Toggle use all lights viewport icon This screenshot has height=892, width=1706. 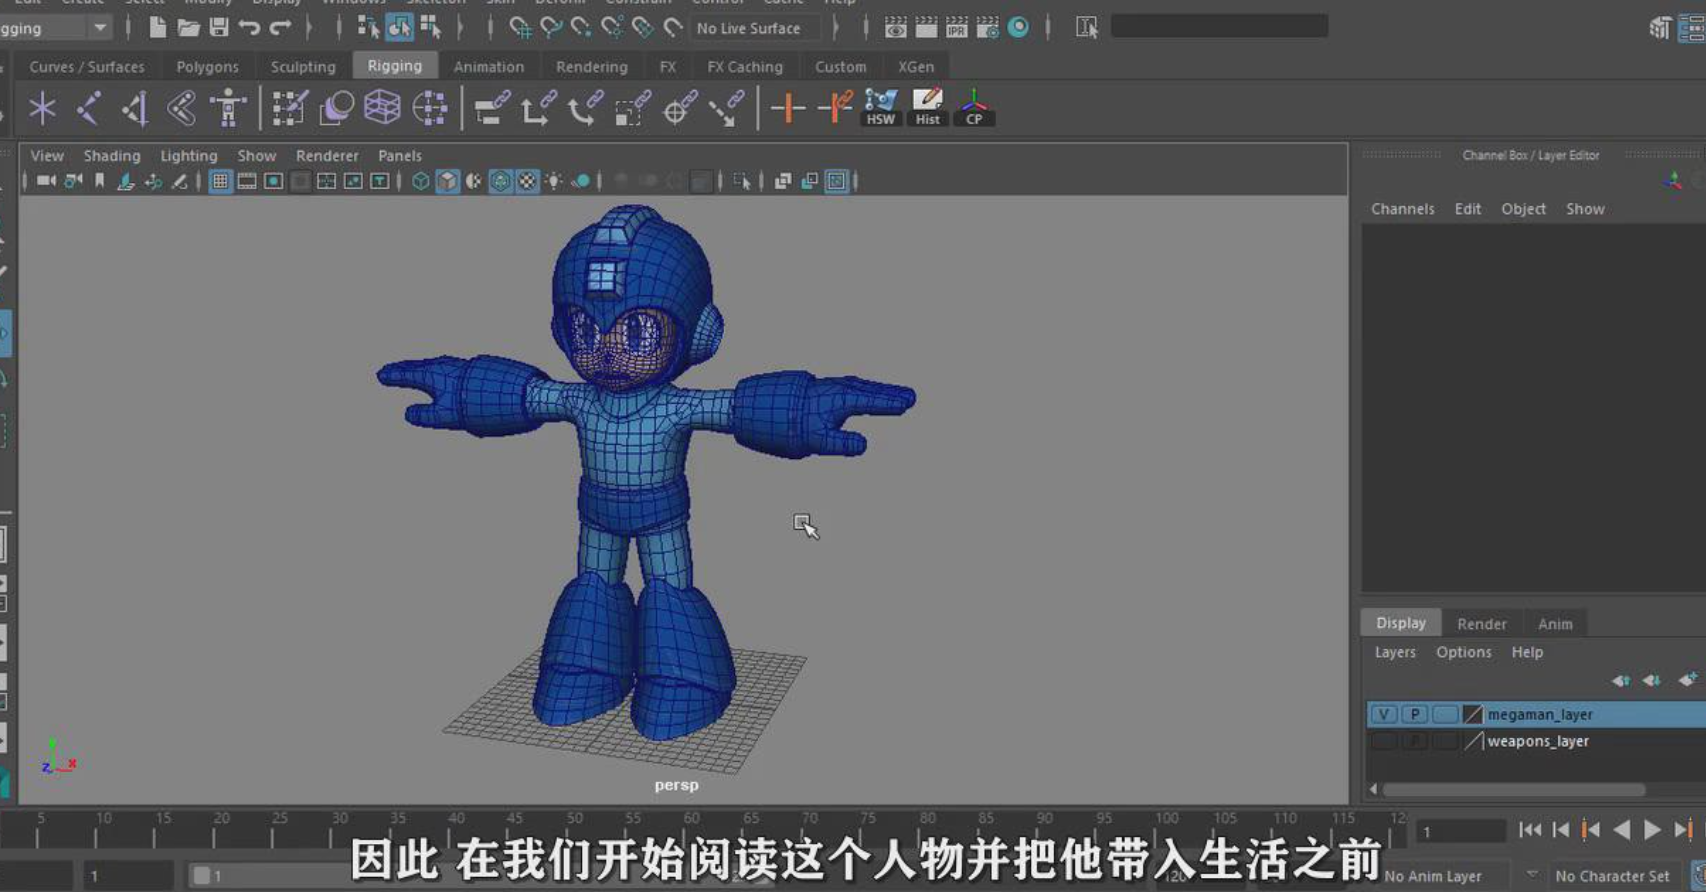(553, 181)
